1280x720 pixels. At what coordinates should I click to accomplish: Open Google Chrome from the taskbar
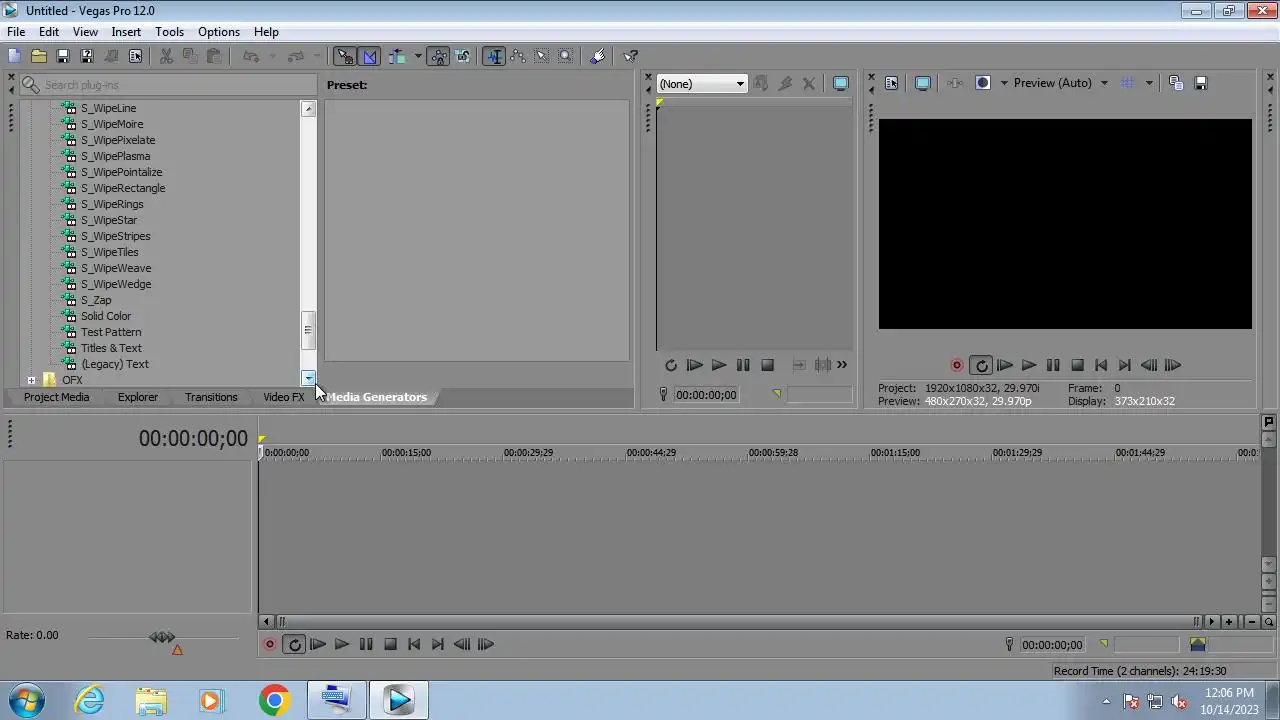click(274, 700)
